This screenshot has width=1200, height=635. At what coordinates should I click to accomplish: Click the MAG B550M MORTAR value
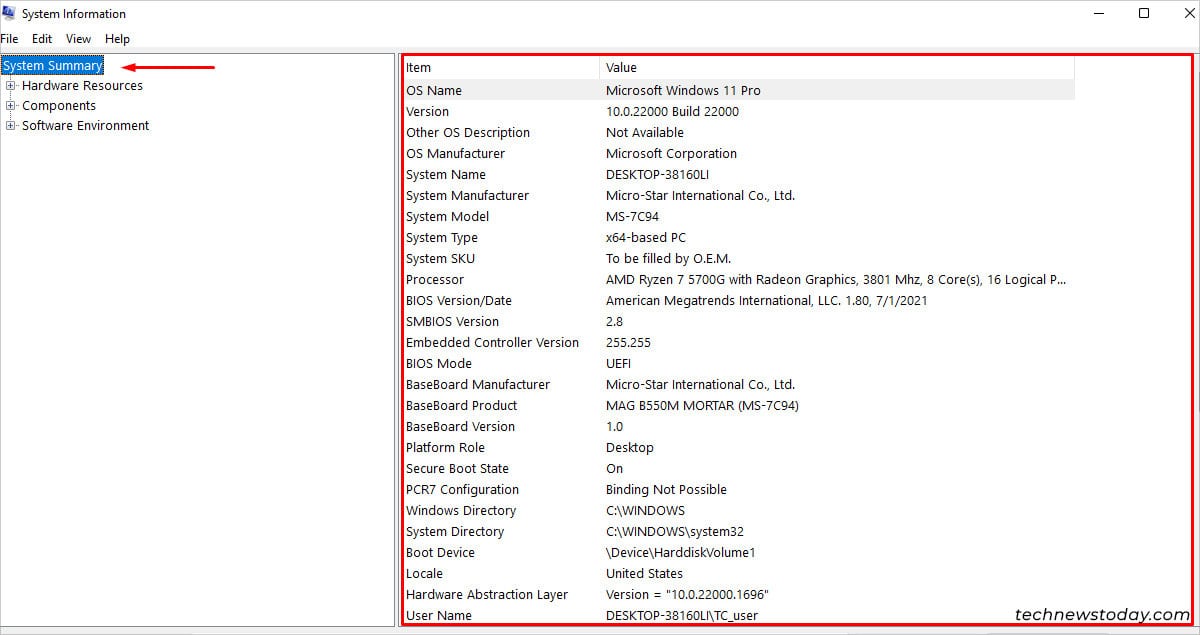pyautogui.click(x=702, y=405)
